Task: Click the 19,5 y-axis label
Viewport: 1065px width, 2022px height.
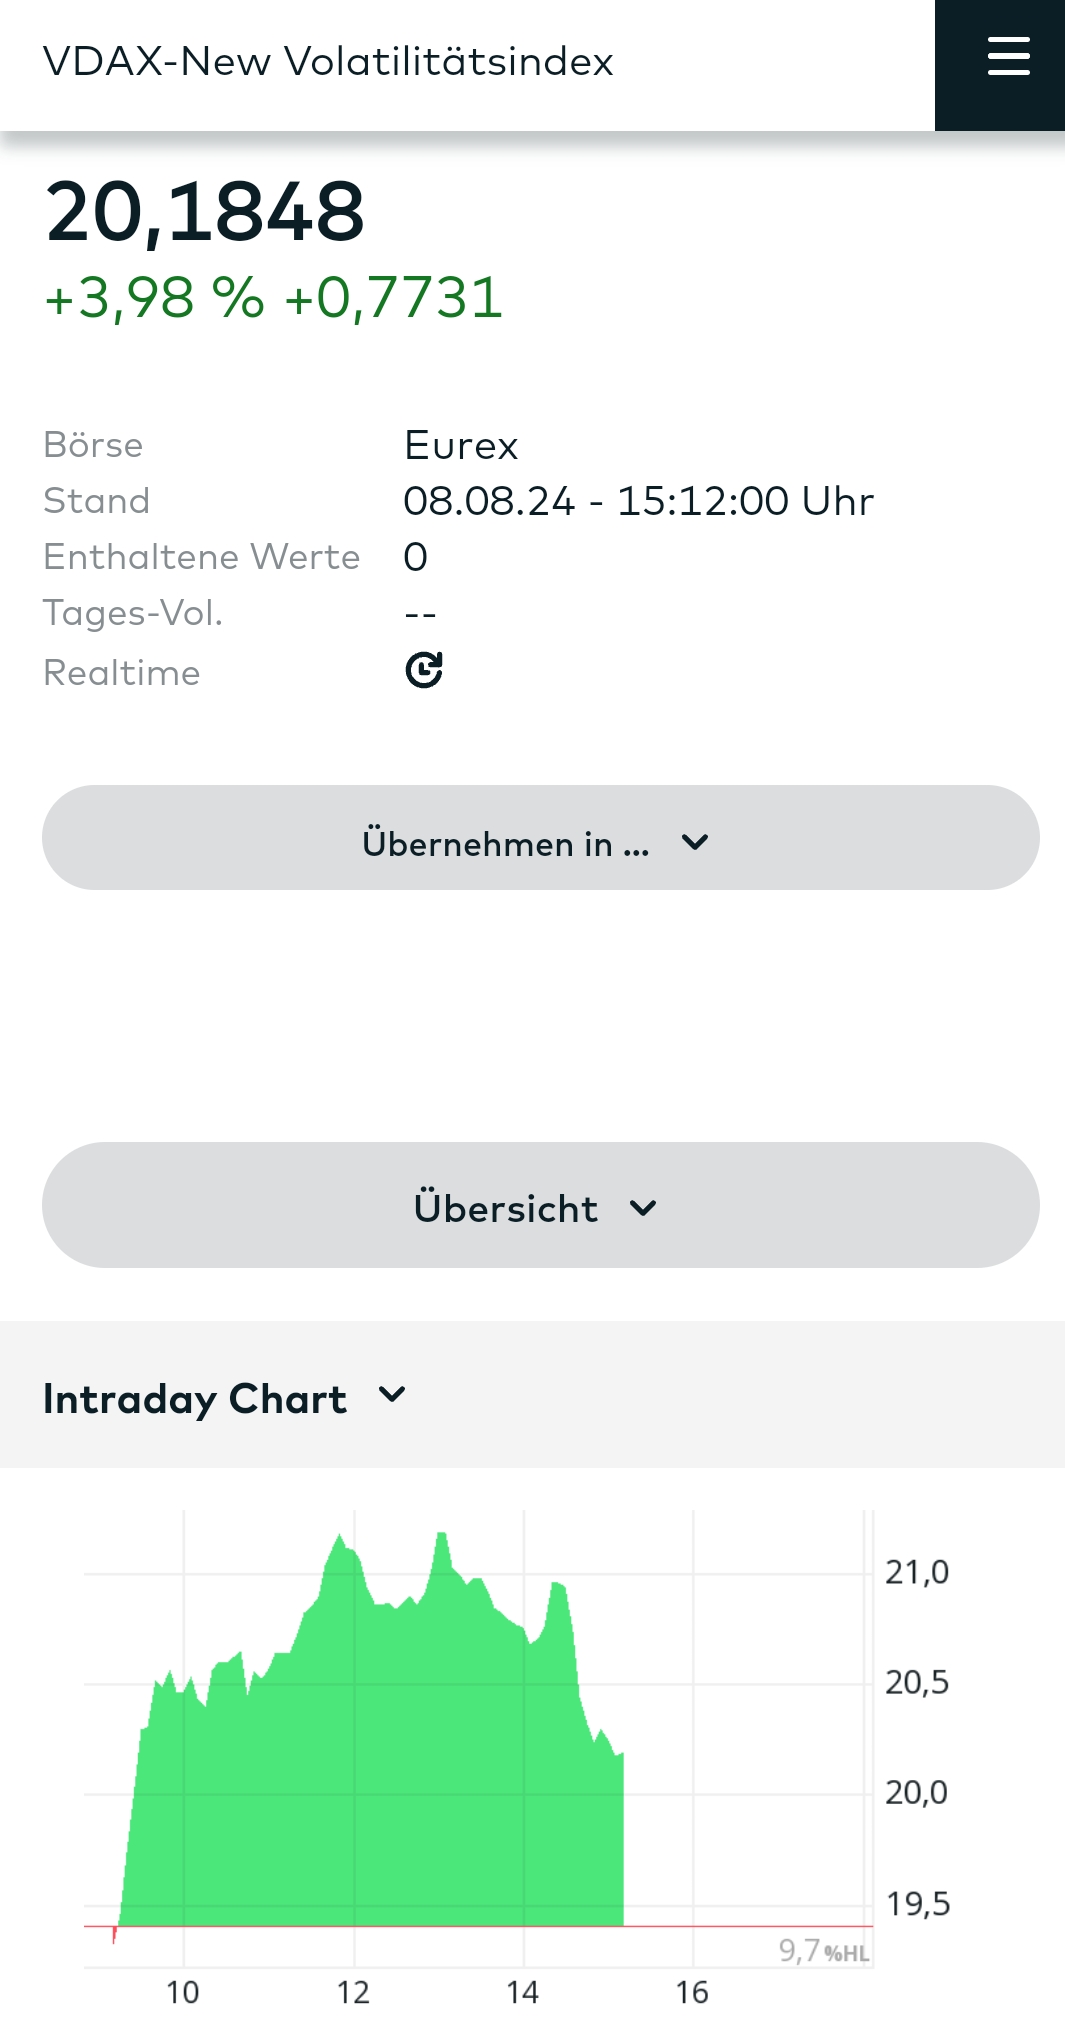Action: 917,1904
